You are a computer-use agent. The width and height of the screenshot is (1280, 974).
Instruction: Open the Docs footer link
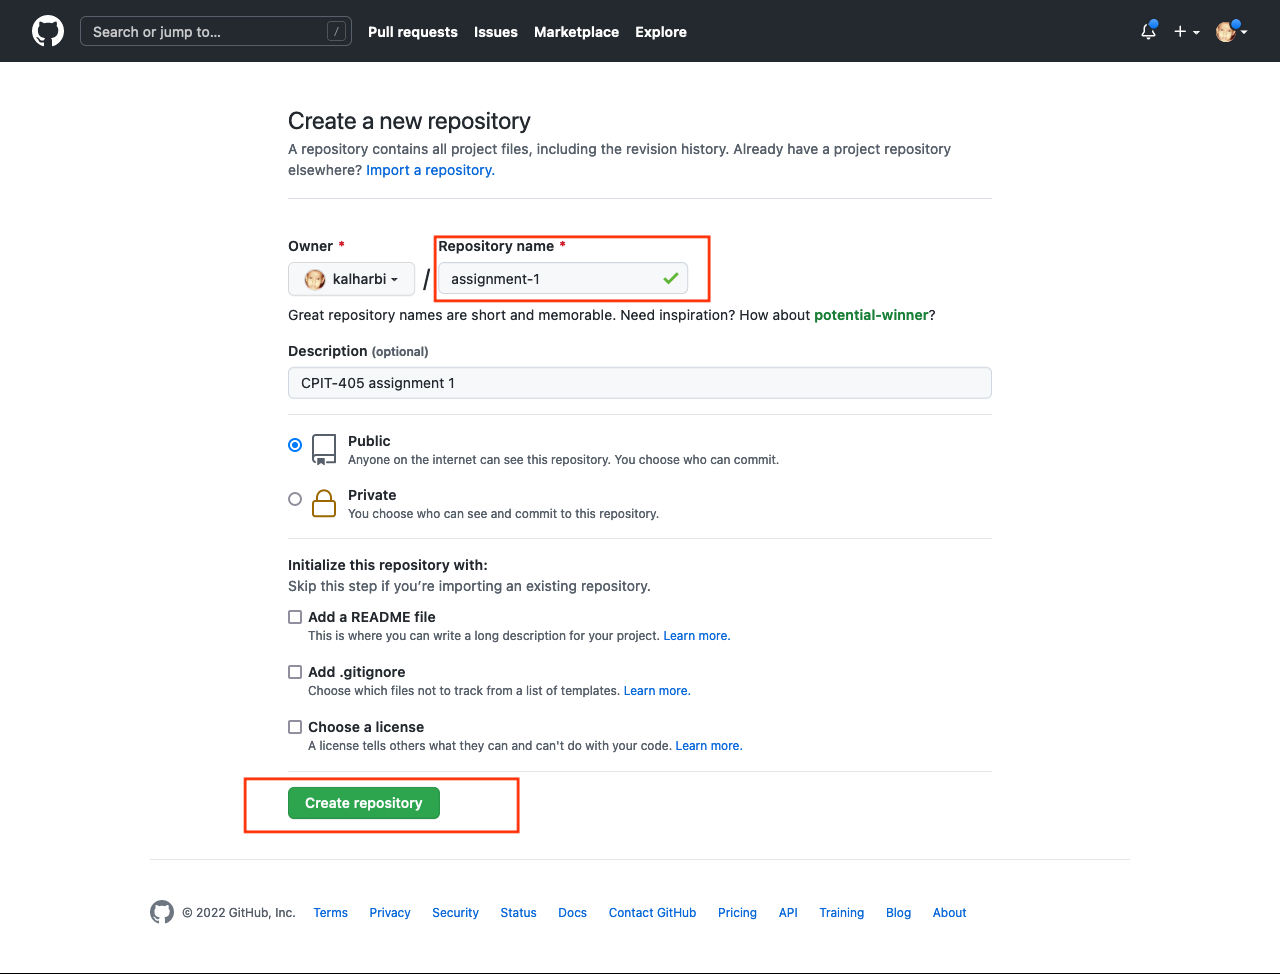(573, 913)
